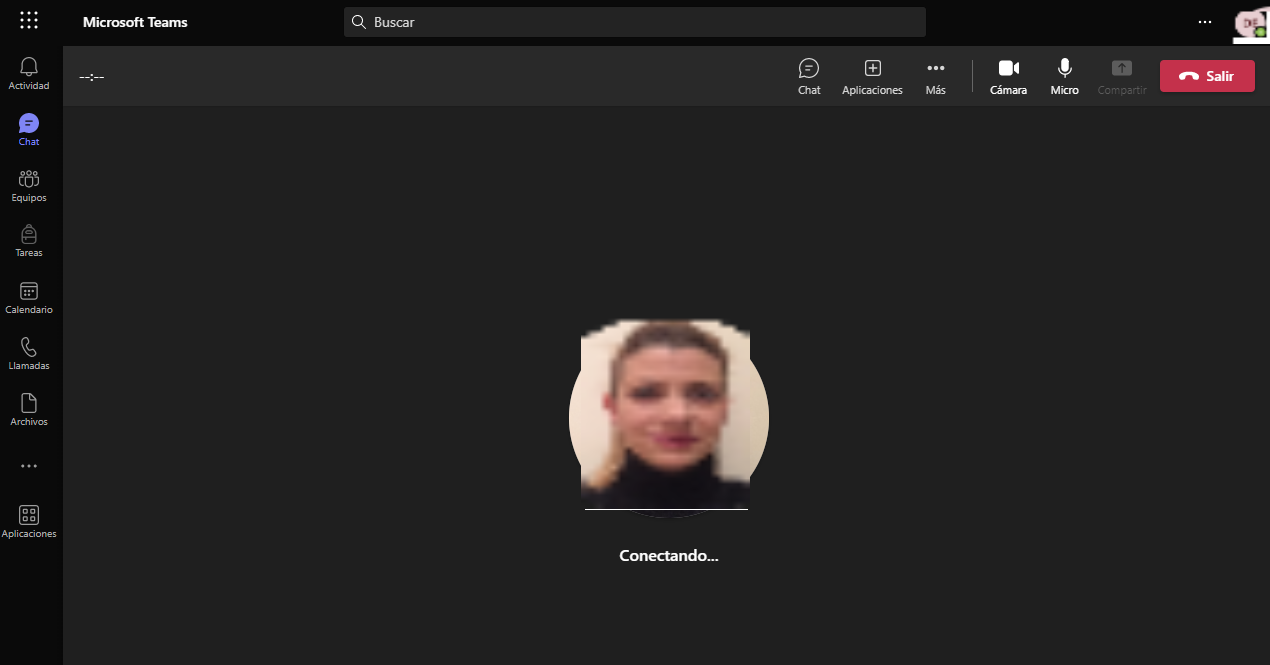Go to Chat in the left sidebar

click(x=29, y=130)
